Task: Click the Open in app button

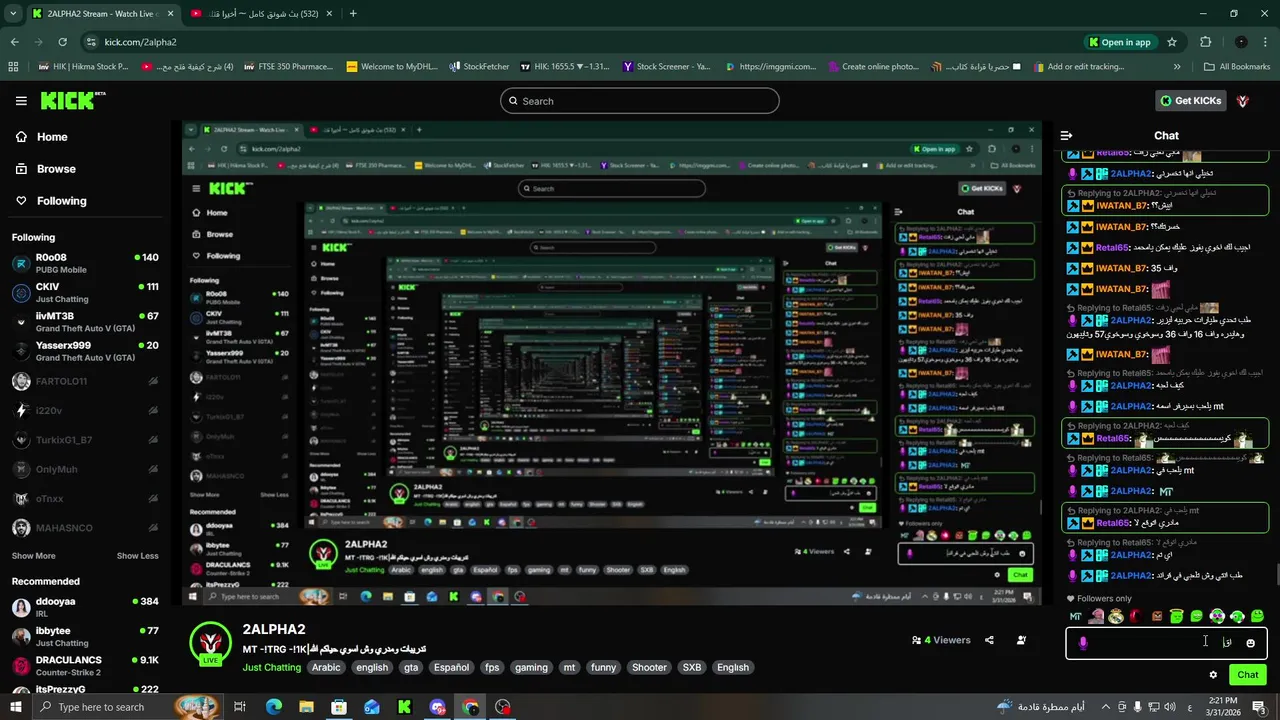Action: (x=1119, y=42)
